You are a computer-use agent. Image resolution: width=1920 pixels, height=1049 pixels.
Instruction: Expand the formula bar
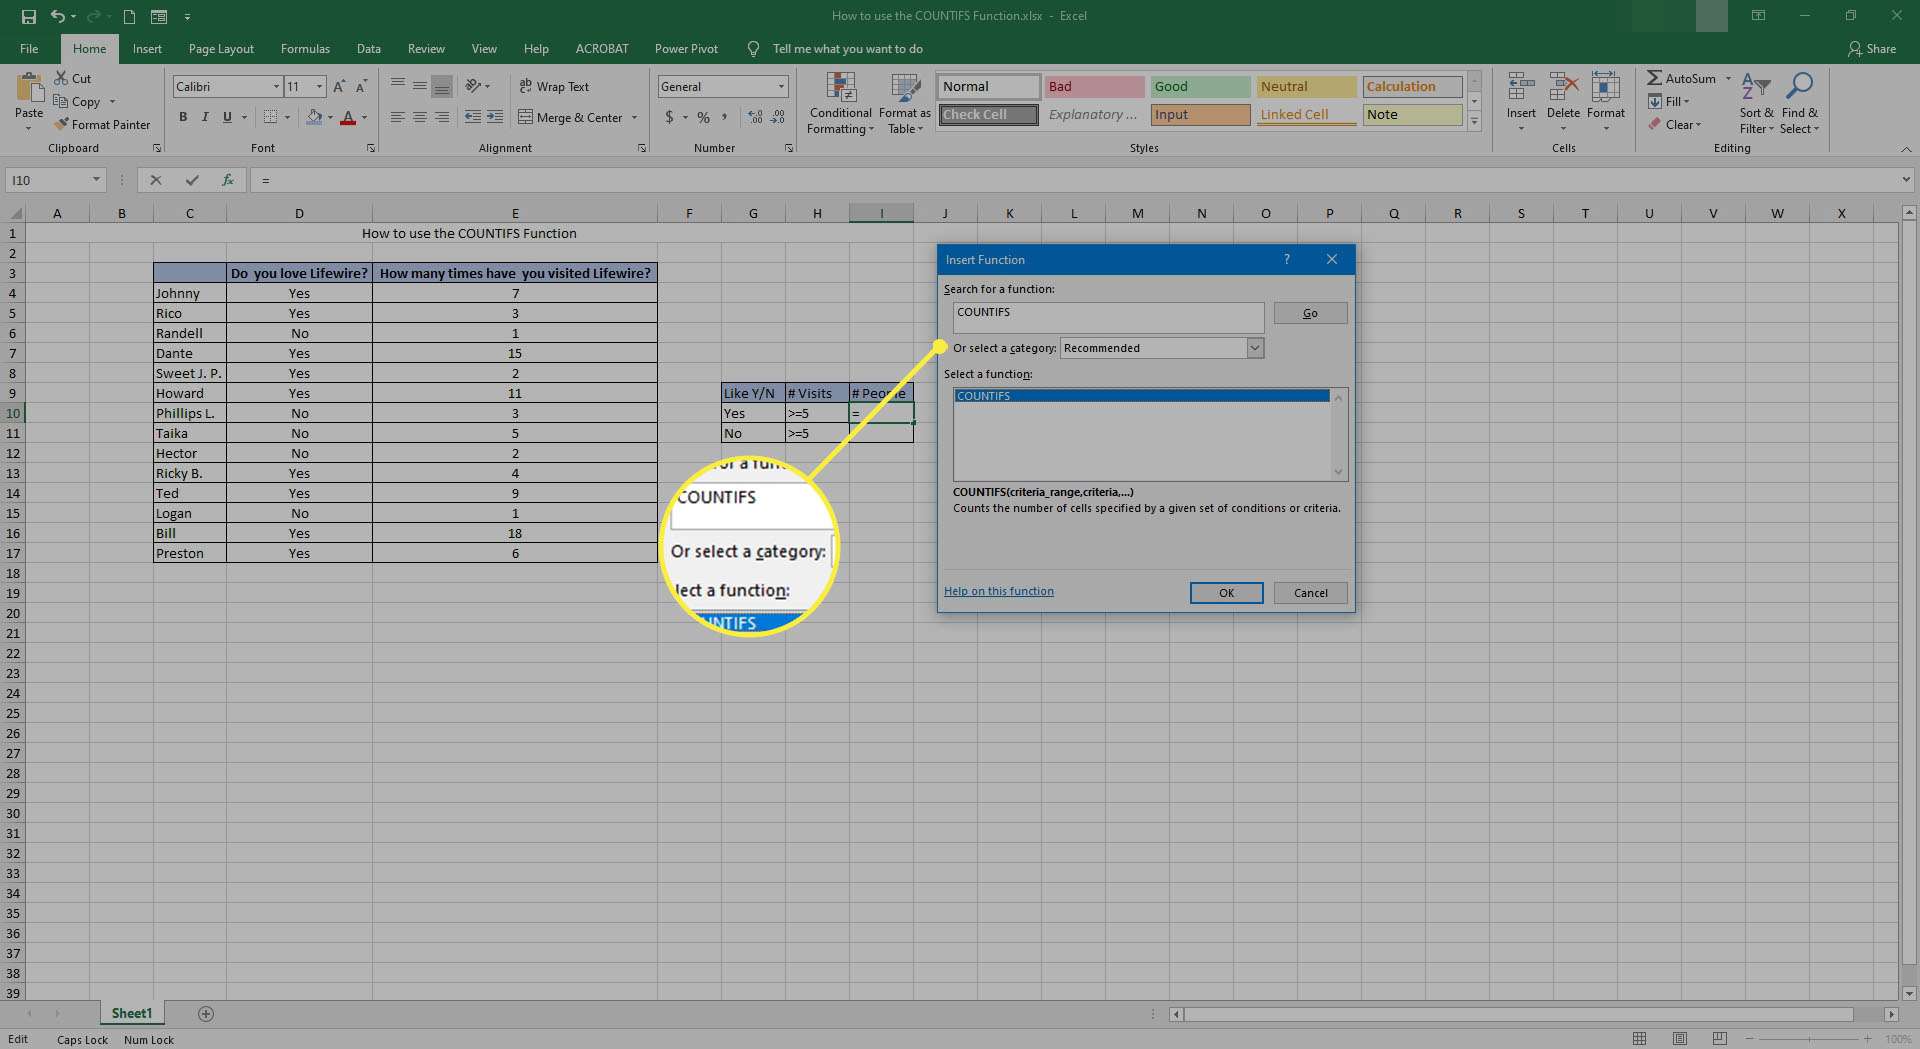tap(1906, 180)
